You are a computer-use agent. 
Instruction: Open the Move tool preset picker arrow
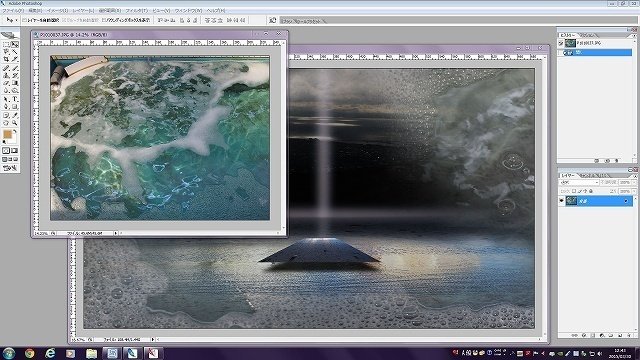(16, 20)
